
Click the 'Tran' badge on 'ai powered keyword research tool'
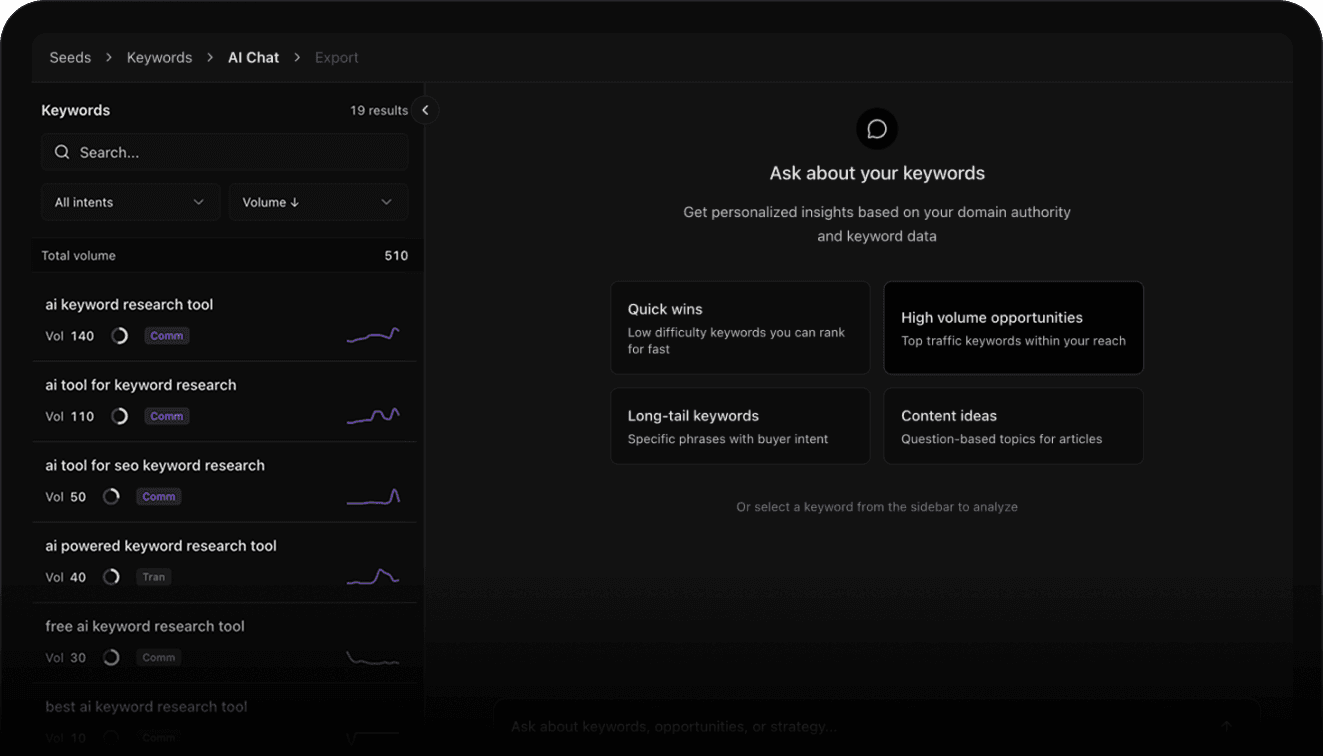click(153, 576)
